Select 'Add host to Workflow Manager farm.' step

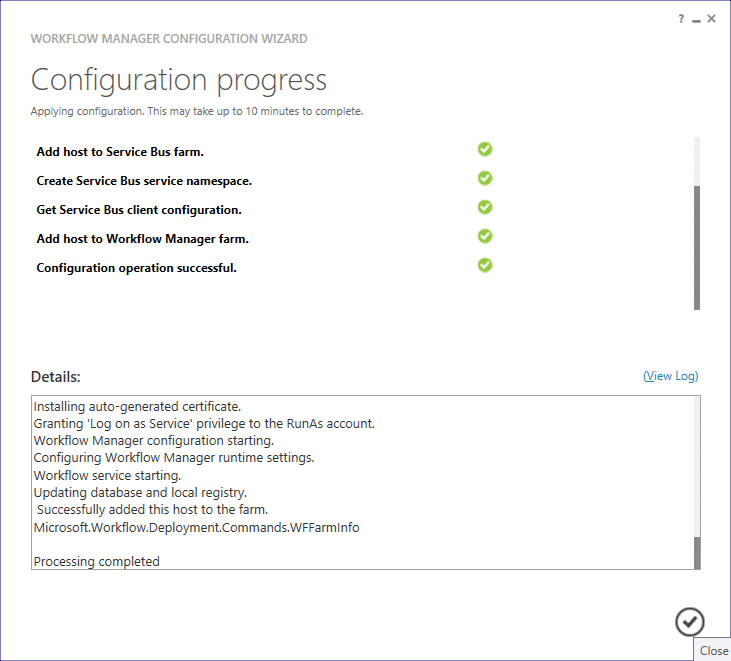pyautogui.click(x=143, y=239)
